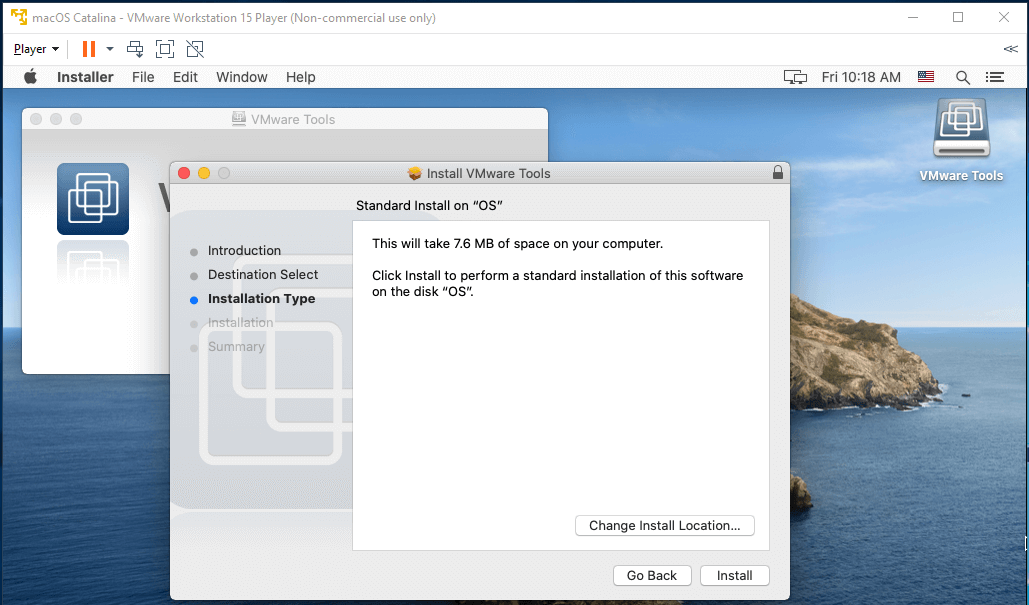This screenshot has height=605, width=1029.
Task: Open Spotlight search magnifier icon
Action: coord(963,77)
